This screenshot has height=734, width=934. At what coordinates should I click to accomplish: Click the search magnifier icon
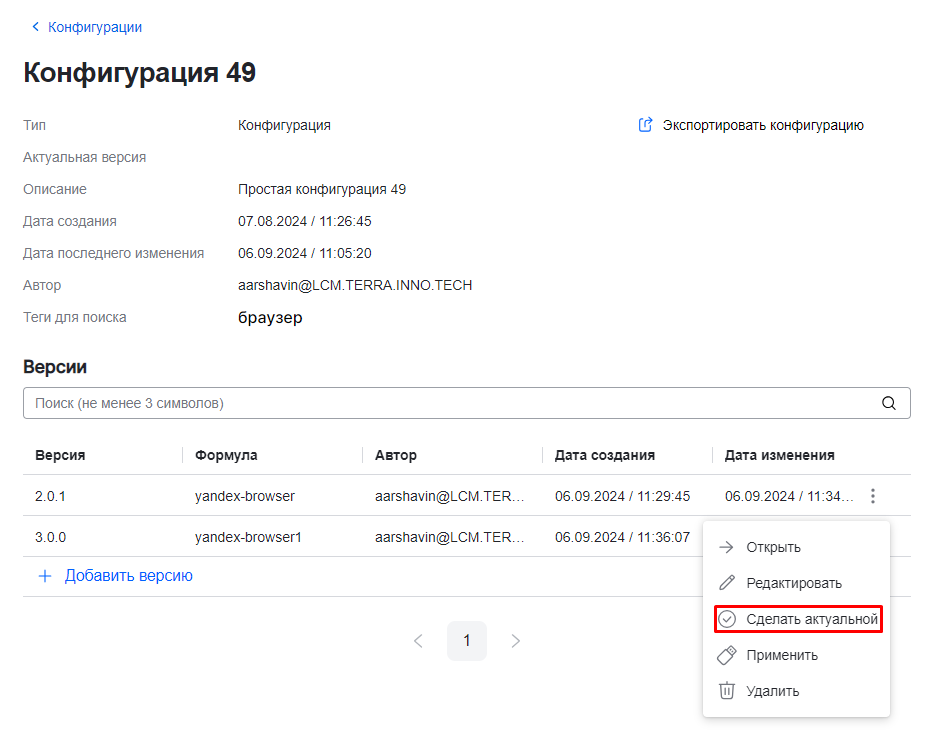point(888,404)
